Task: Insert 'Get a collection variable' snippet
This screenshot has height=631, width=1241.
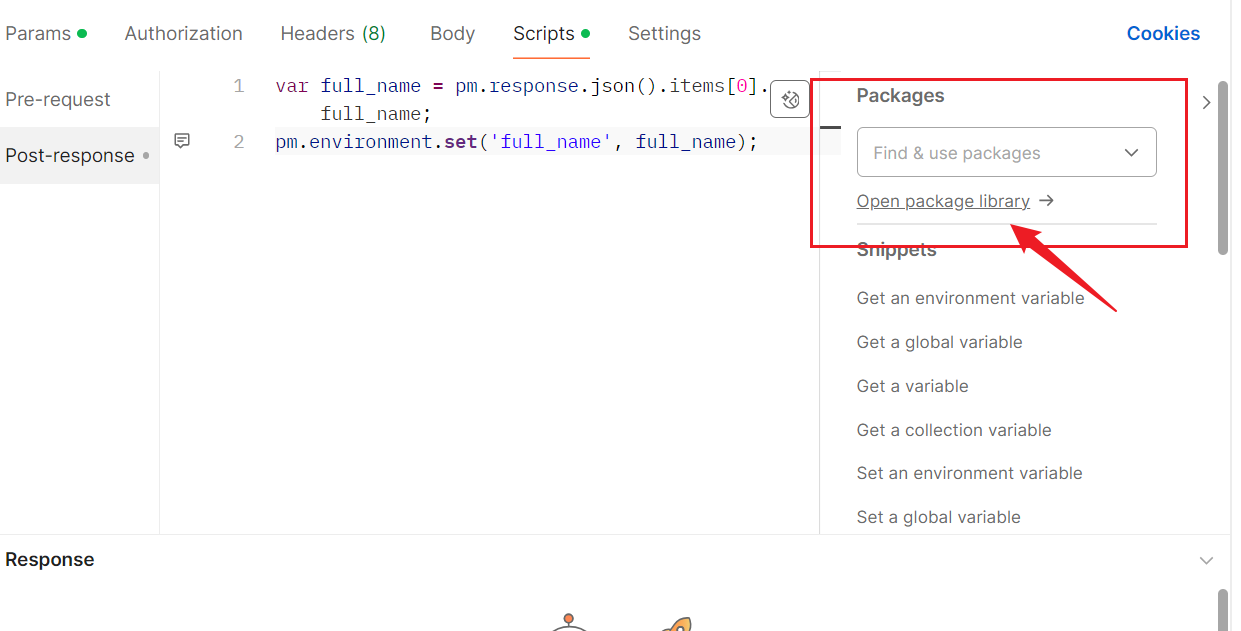Action: point(954,430)
